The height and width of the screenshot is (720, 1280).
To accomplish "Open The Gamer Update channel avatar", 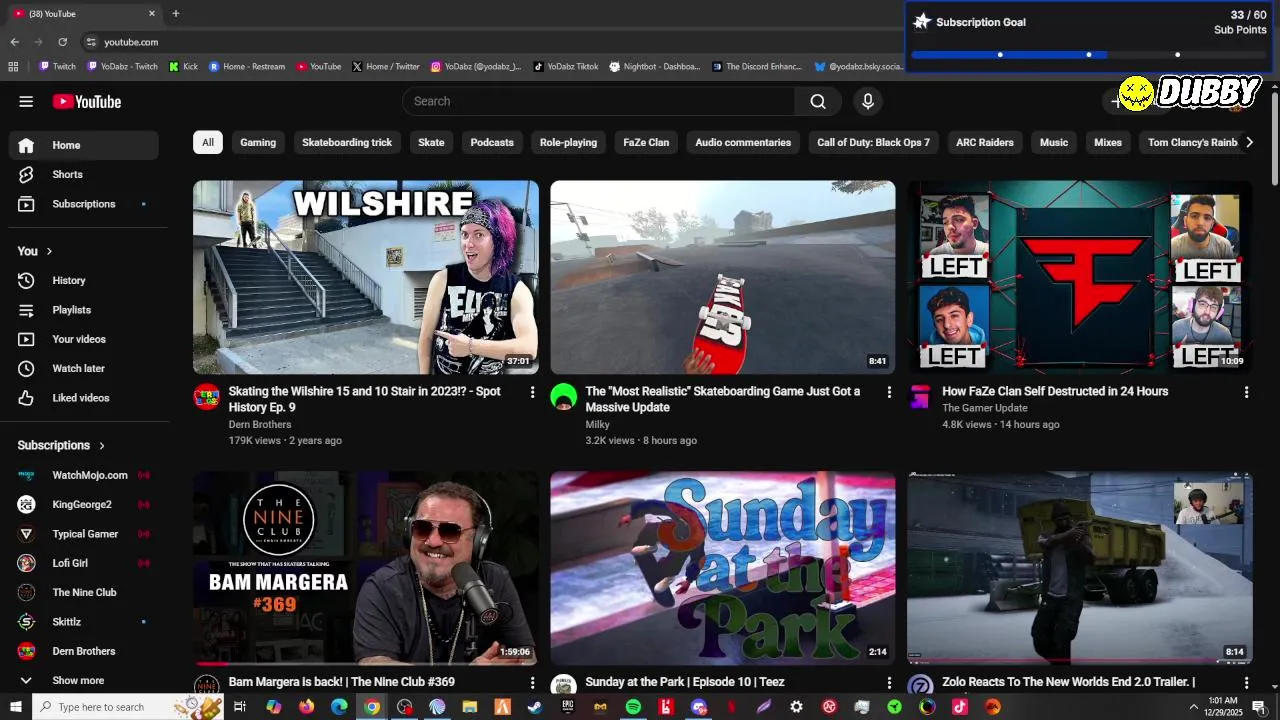I will coord(921,397).
